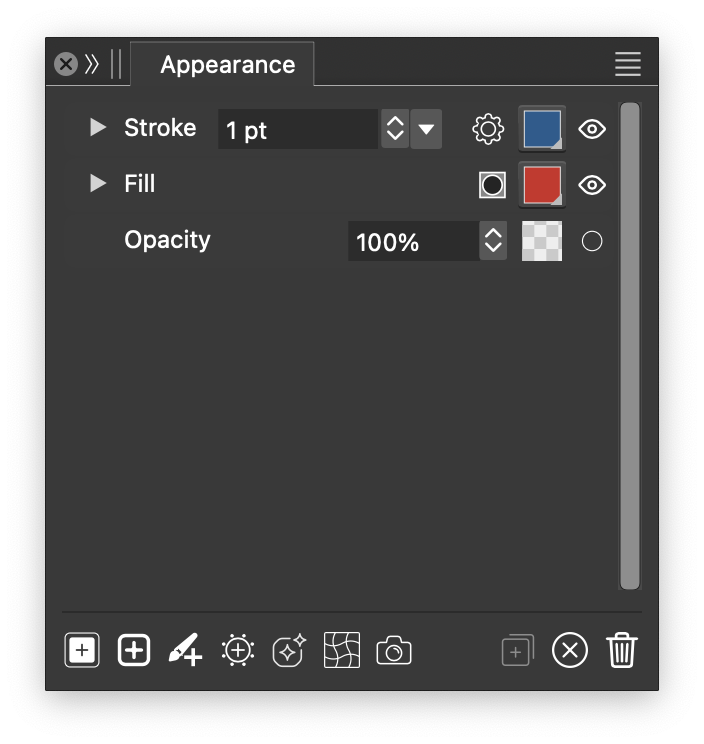Click the circled X clear icon at bottom
The image size is (704, 744).
point(570,651)
